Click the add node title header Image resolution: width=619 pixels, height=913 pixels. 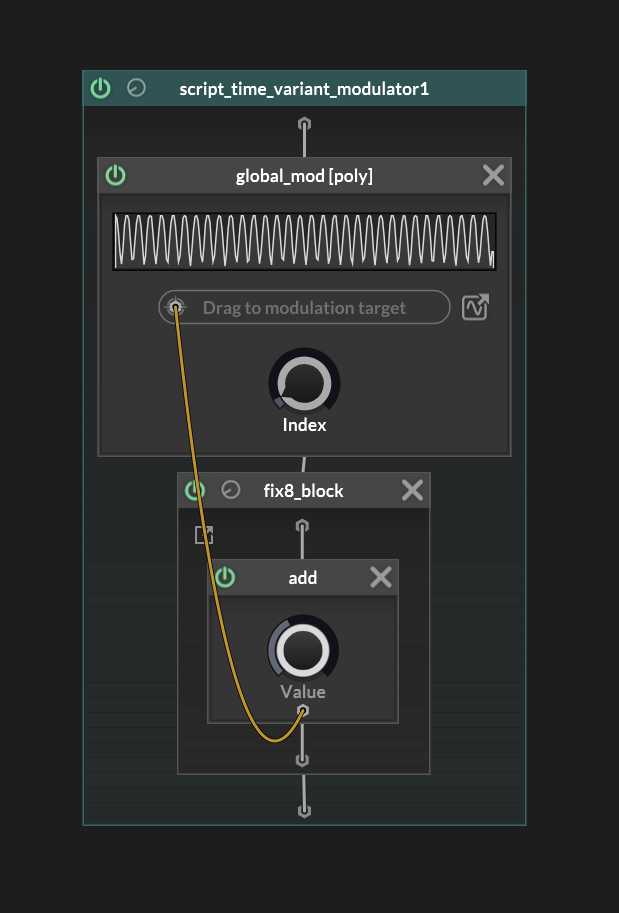(x=302, y=577)
